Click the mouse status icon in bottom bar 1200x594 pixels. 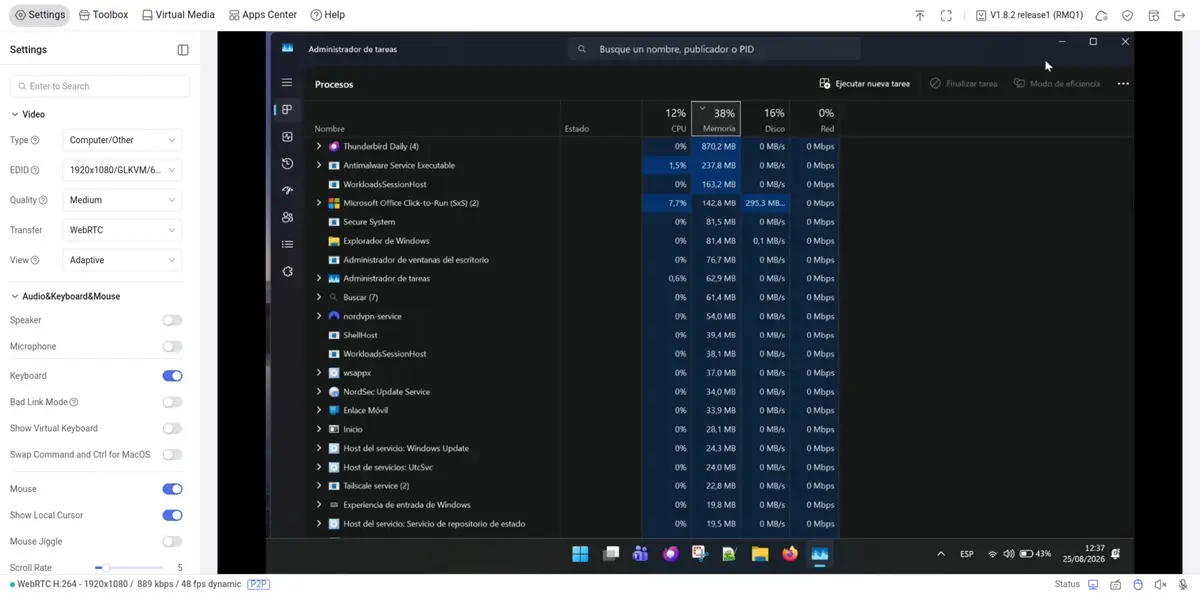coord(1138,584)
